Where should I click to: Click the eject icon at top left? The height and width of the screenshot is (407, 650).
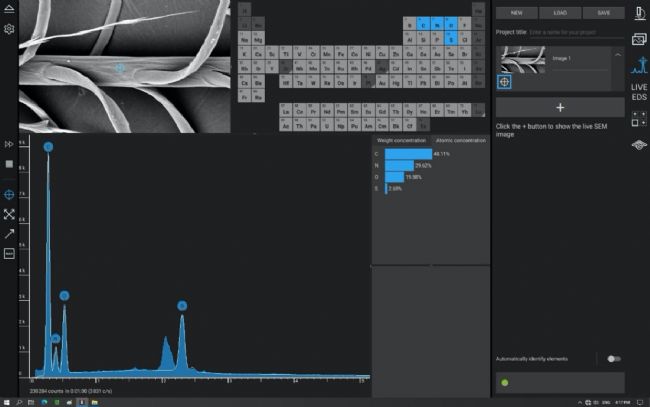(9, 8)
